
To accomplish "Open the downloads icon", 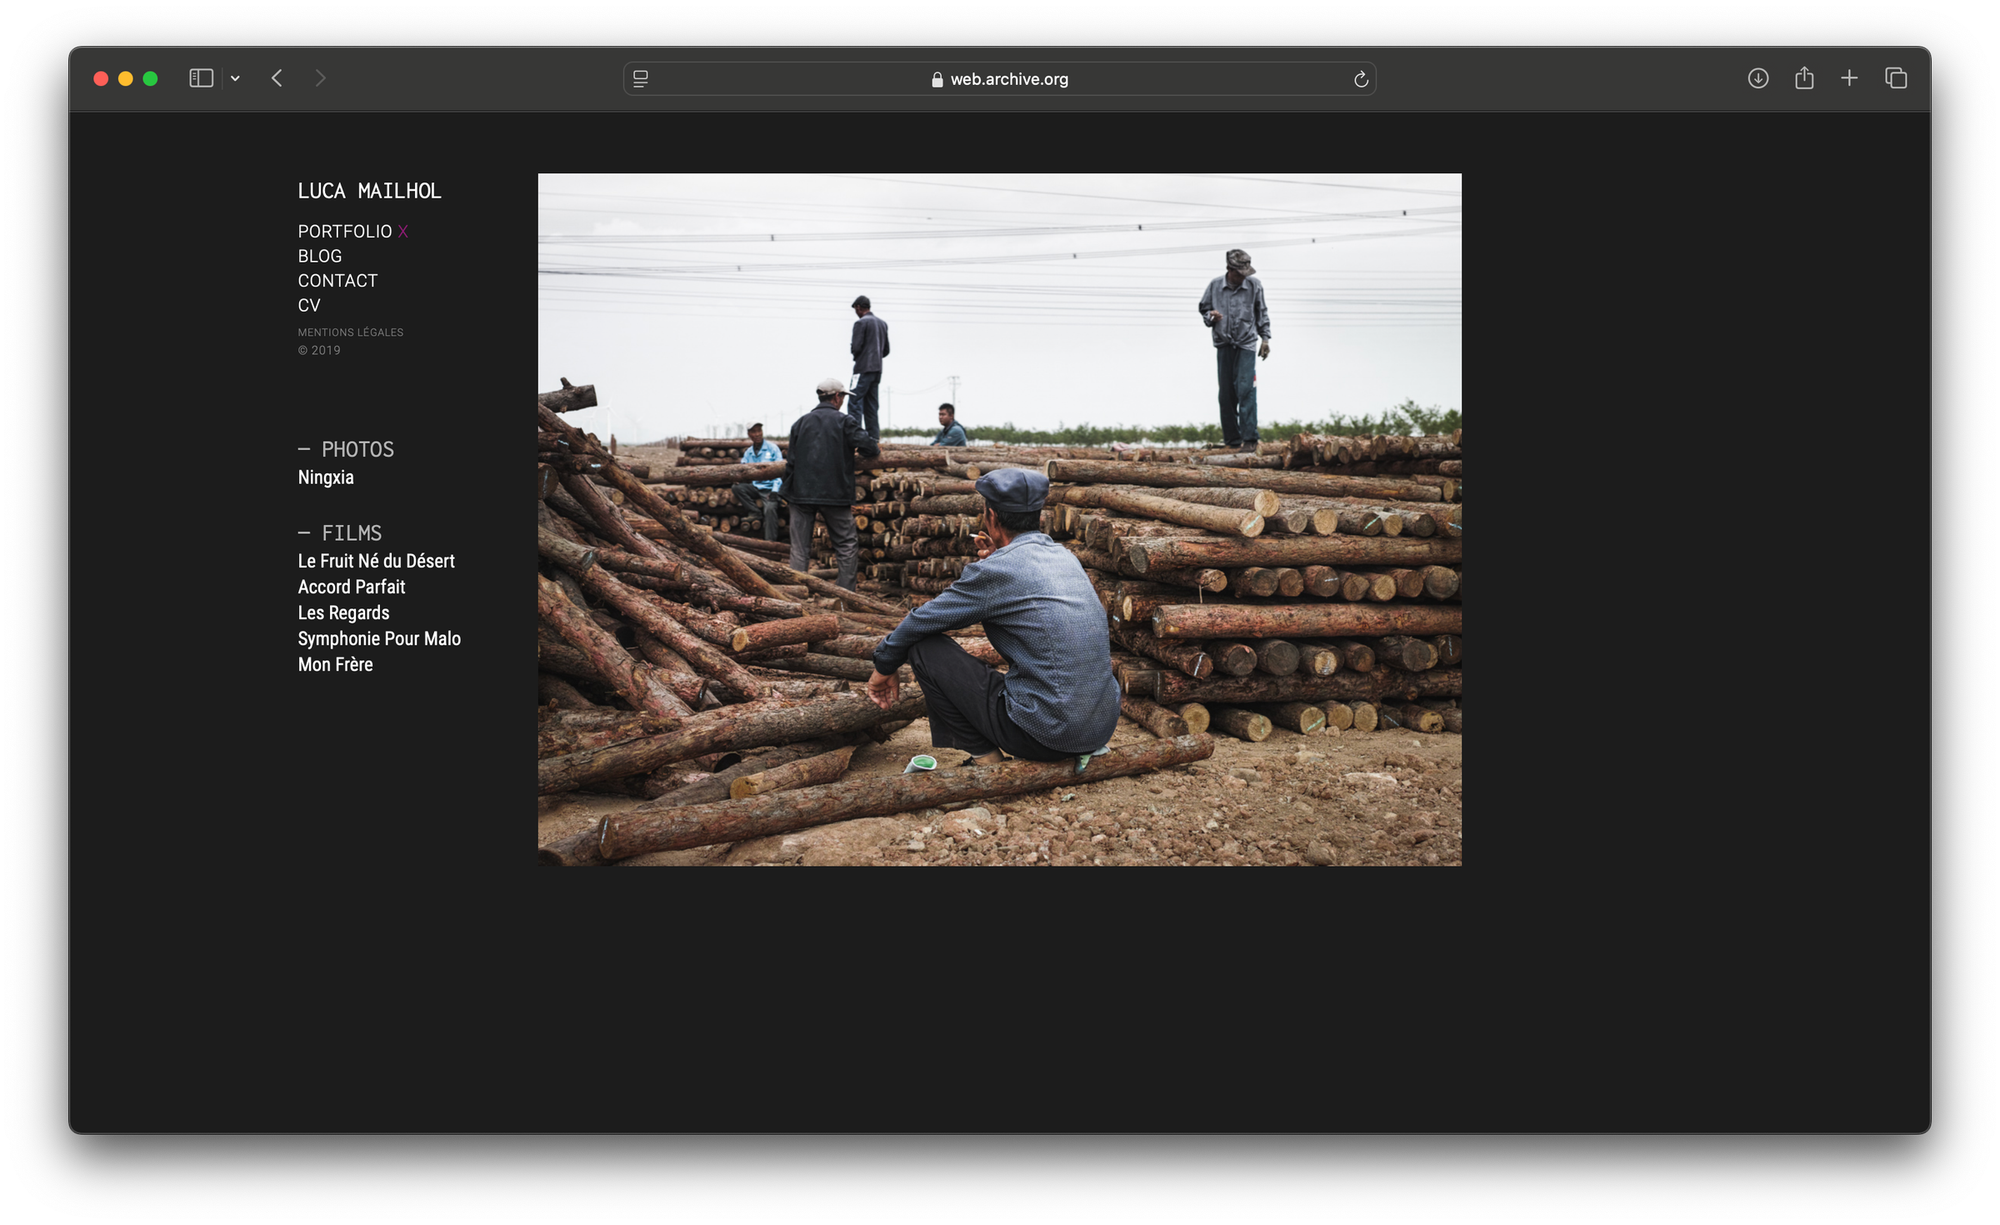I will pos(1758,78).
